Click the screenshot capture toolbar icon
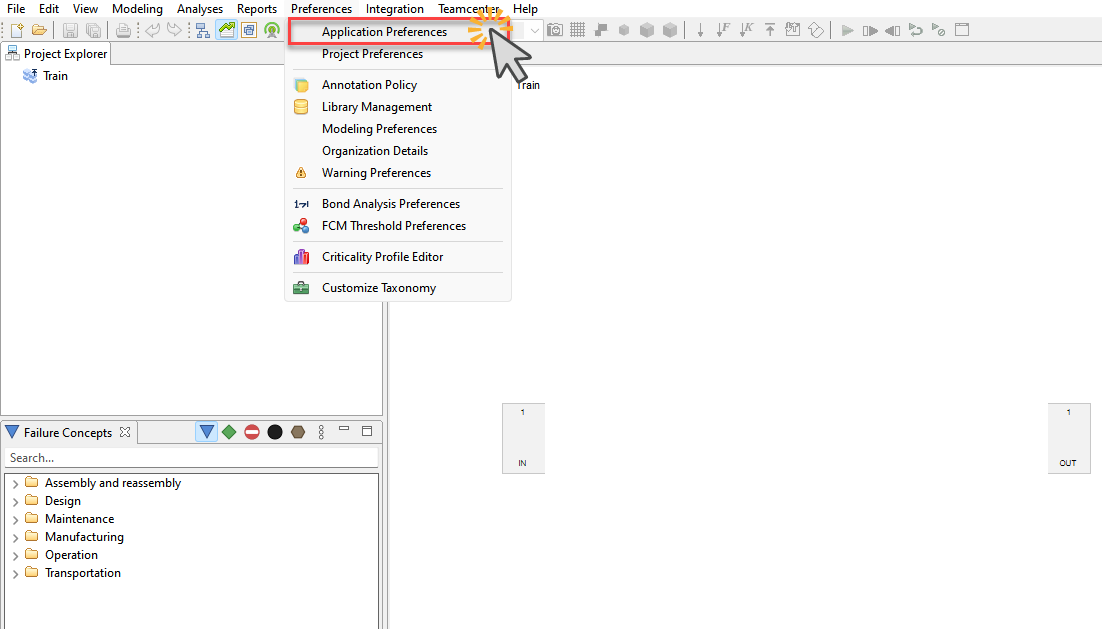This screenshot has height=629, width=1102. tap(554, 29)
